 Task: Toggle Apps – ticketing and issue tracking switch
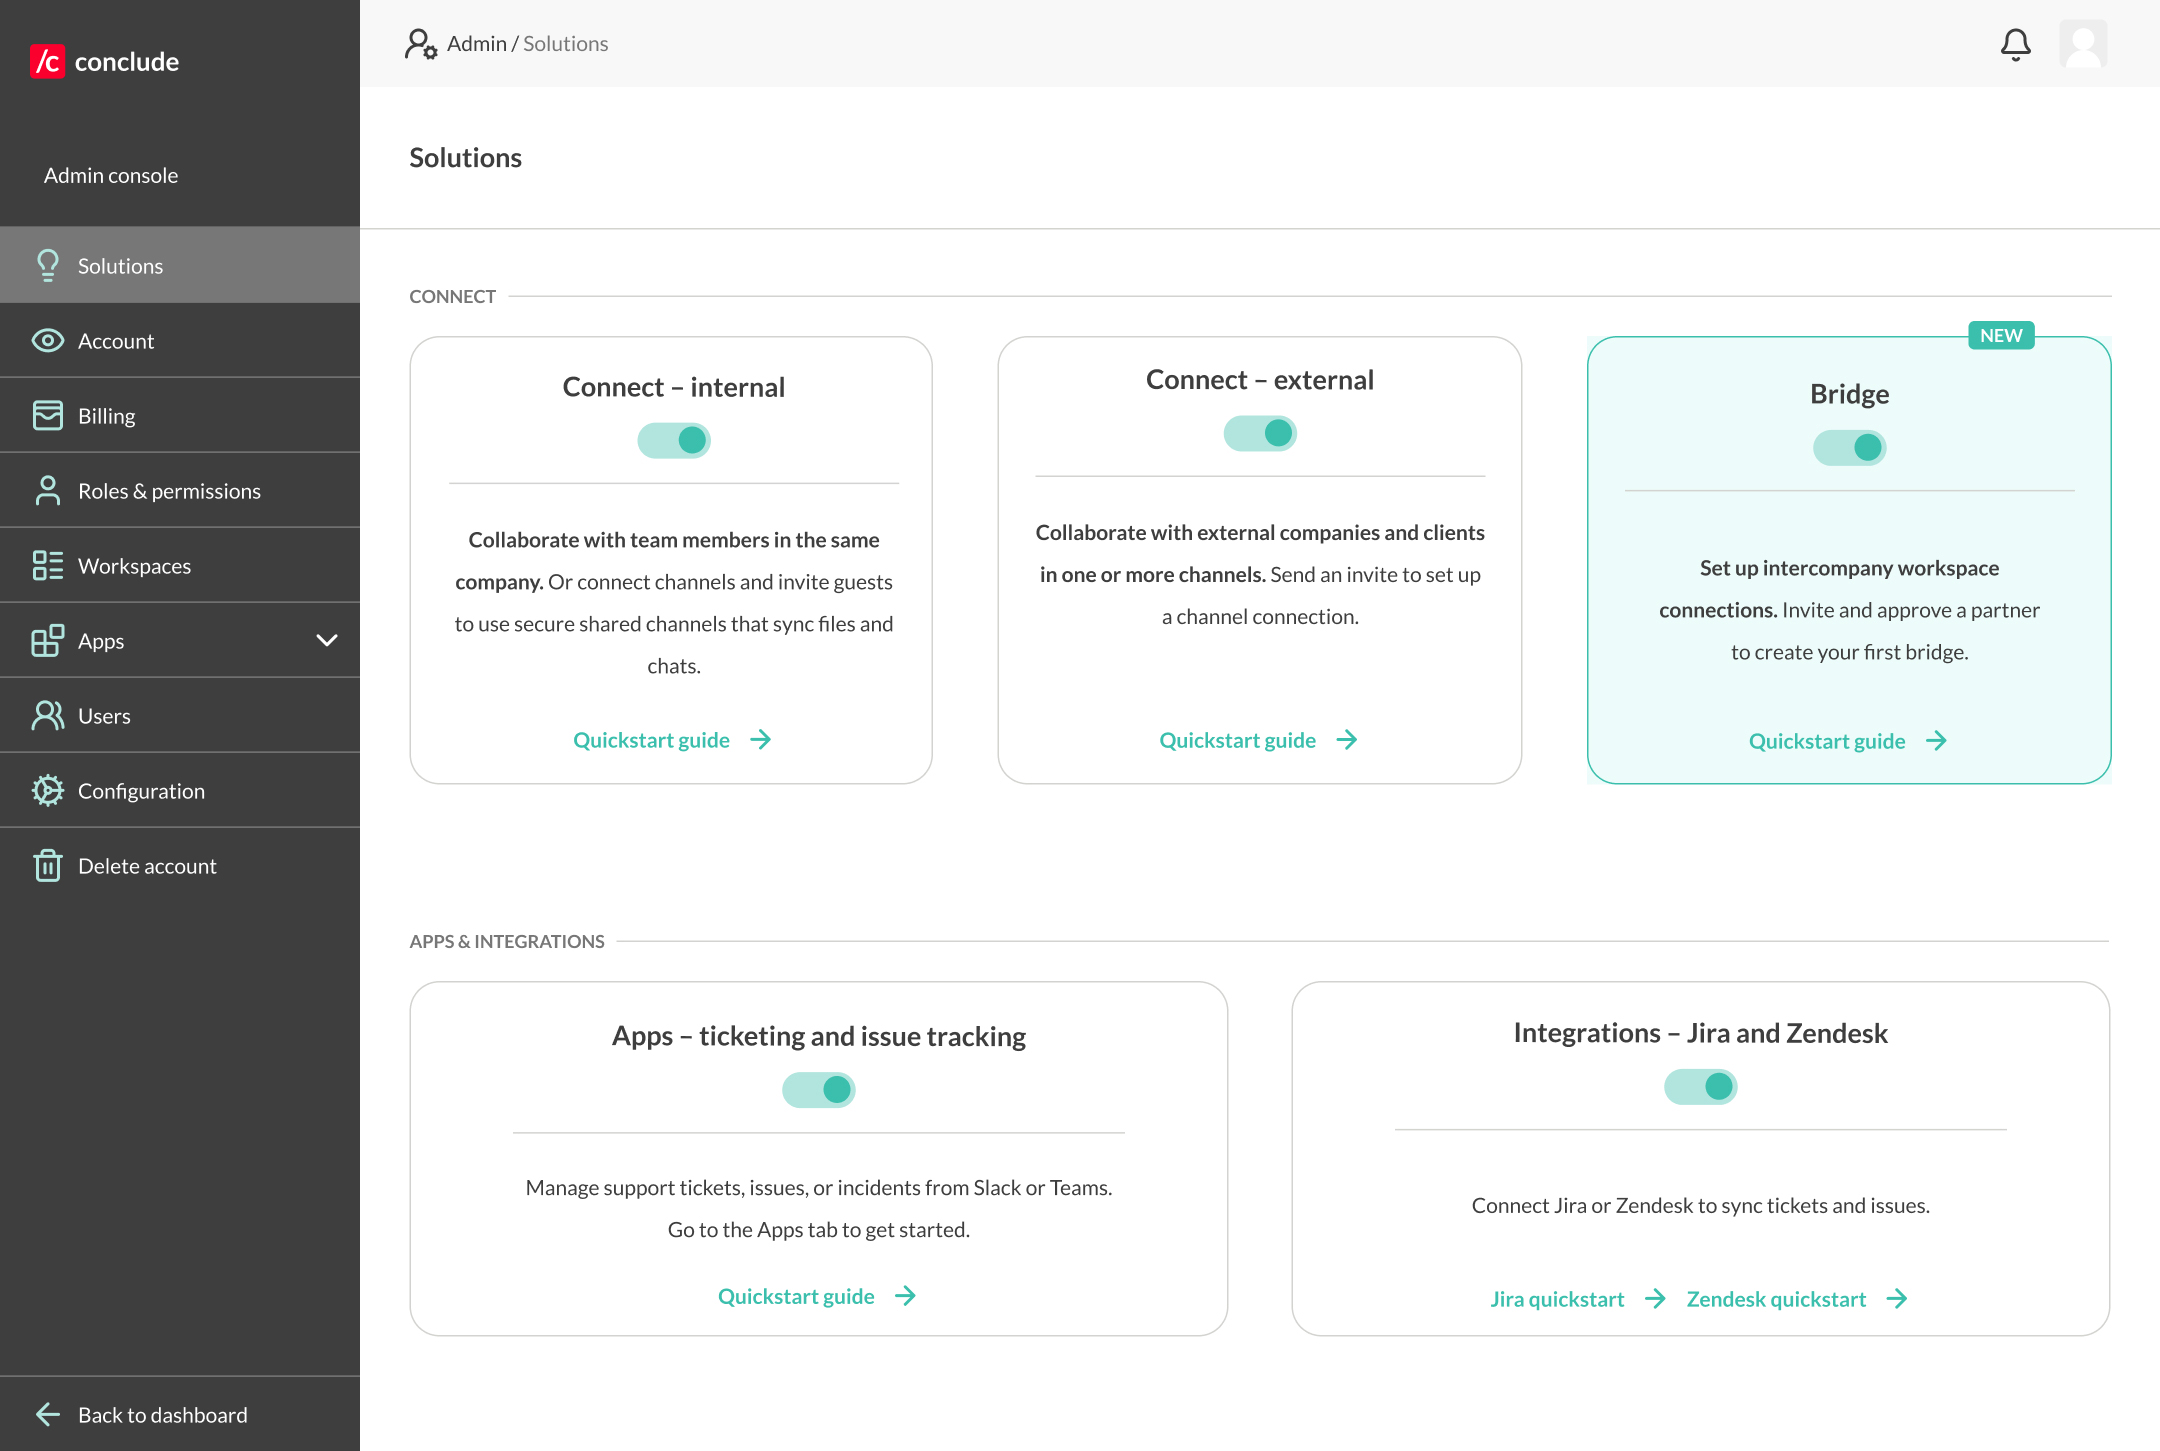coord(819,1089)
